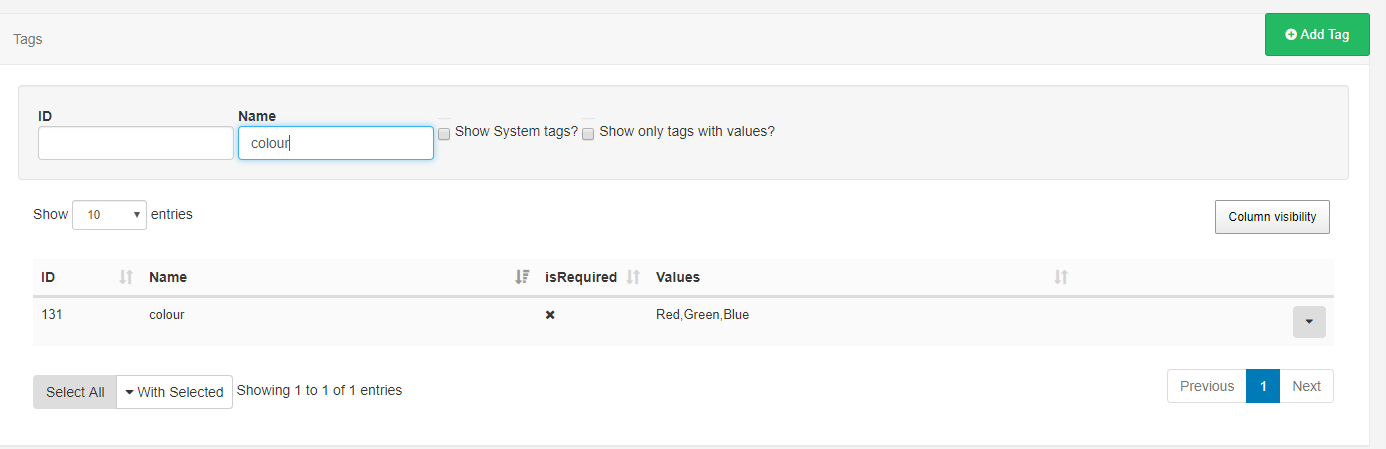Click the Values column header label

coord(678,277)
